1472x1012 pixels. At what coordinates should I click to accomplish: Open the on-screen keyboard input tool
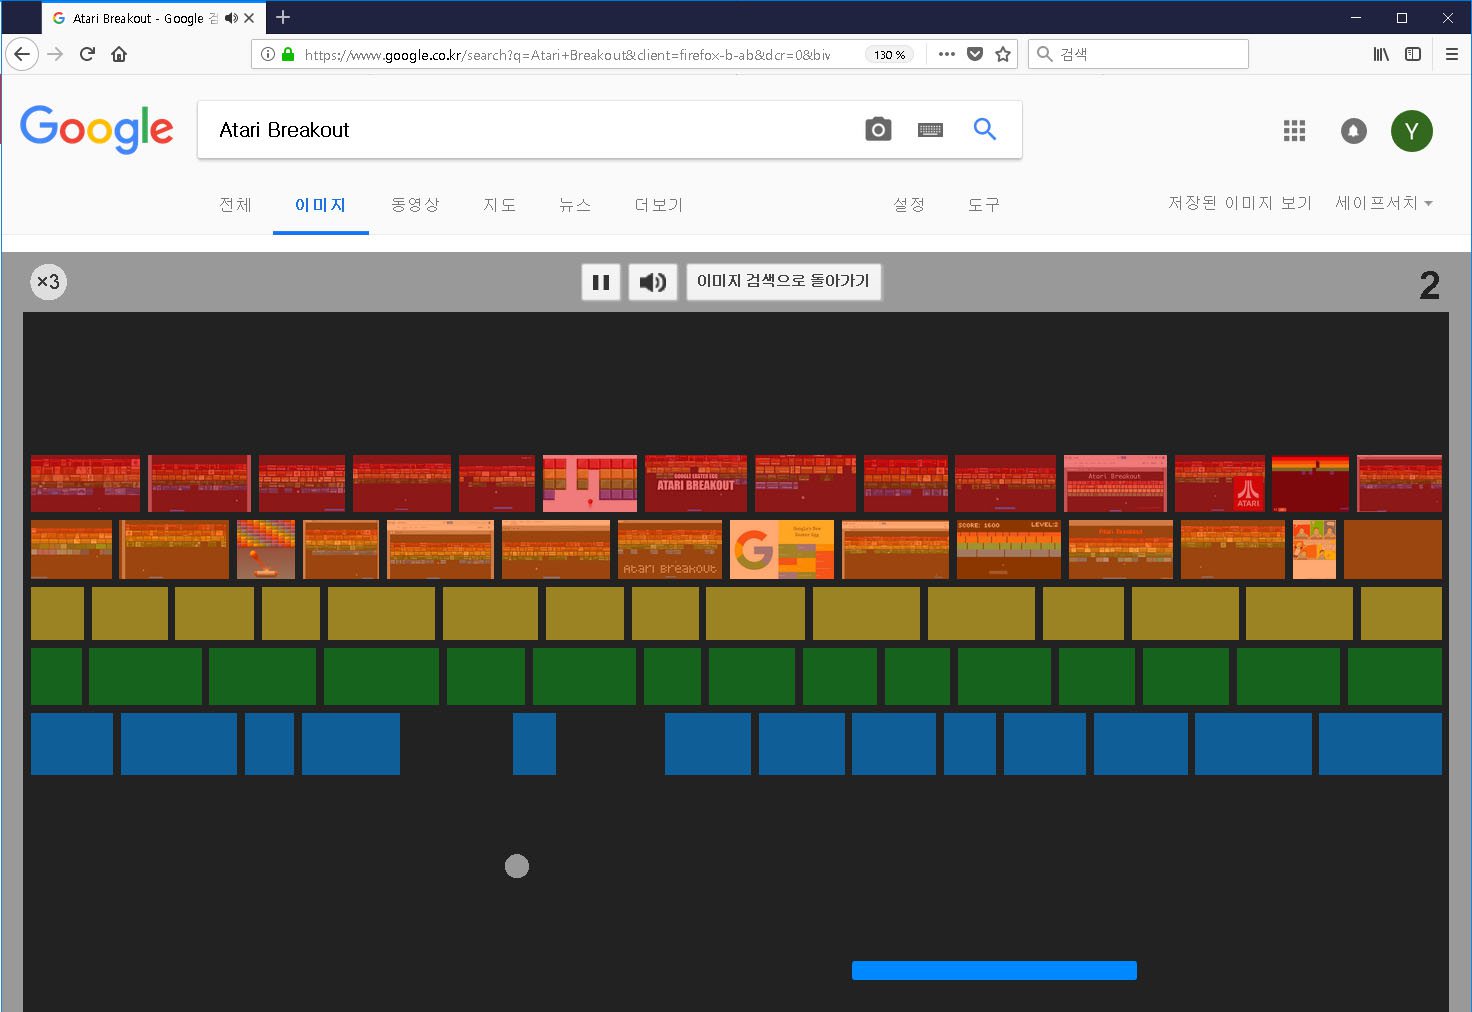pyautogui.click(x=930, y=130)
